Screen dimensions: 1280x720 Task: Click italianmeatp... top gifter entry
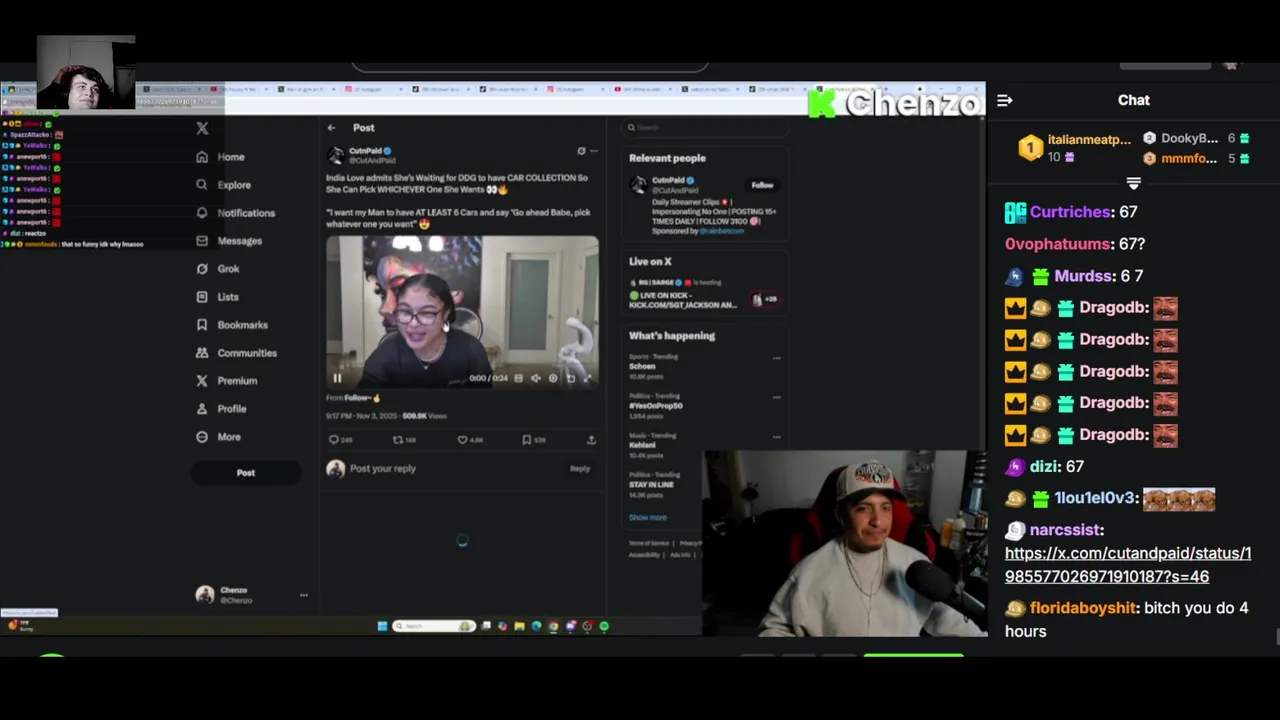coord(1076,148)
